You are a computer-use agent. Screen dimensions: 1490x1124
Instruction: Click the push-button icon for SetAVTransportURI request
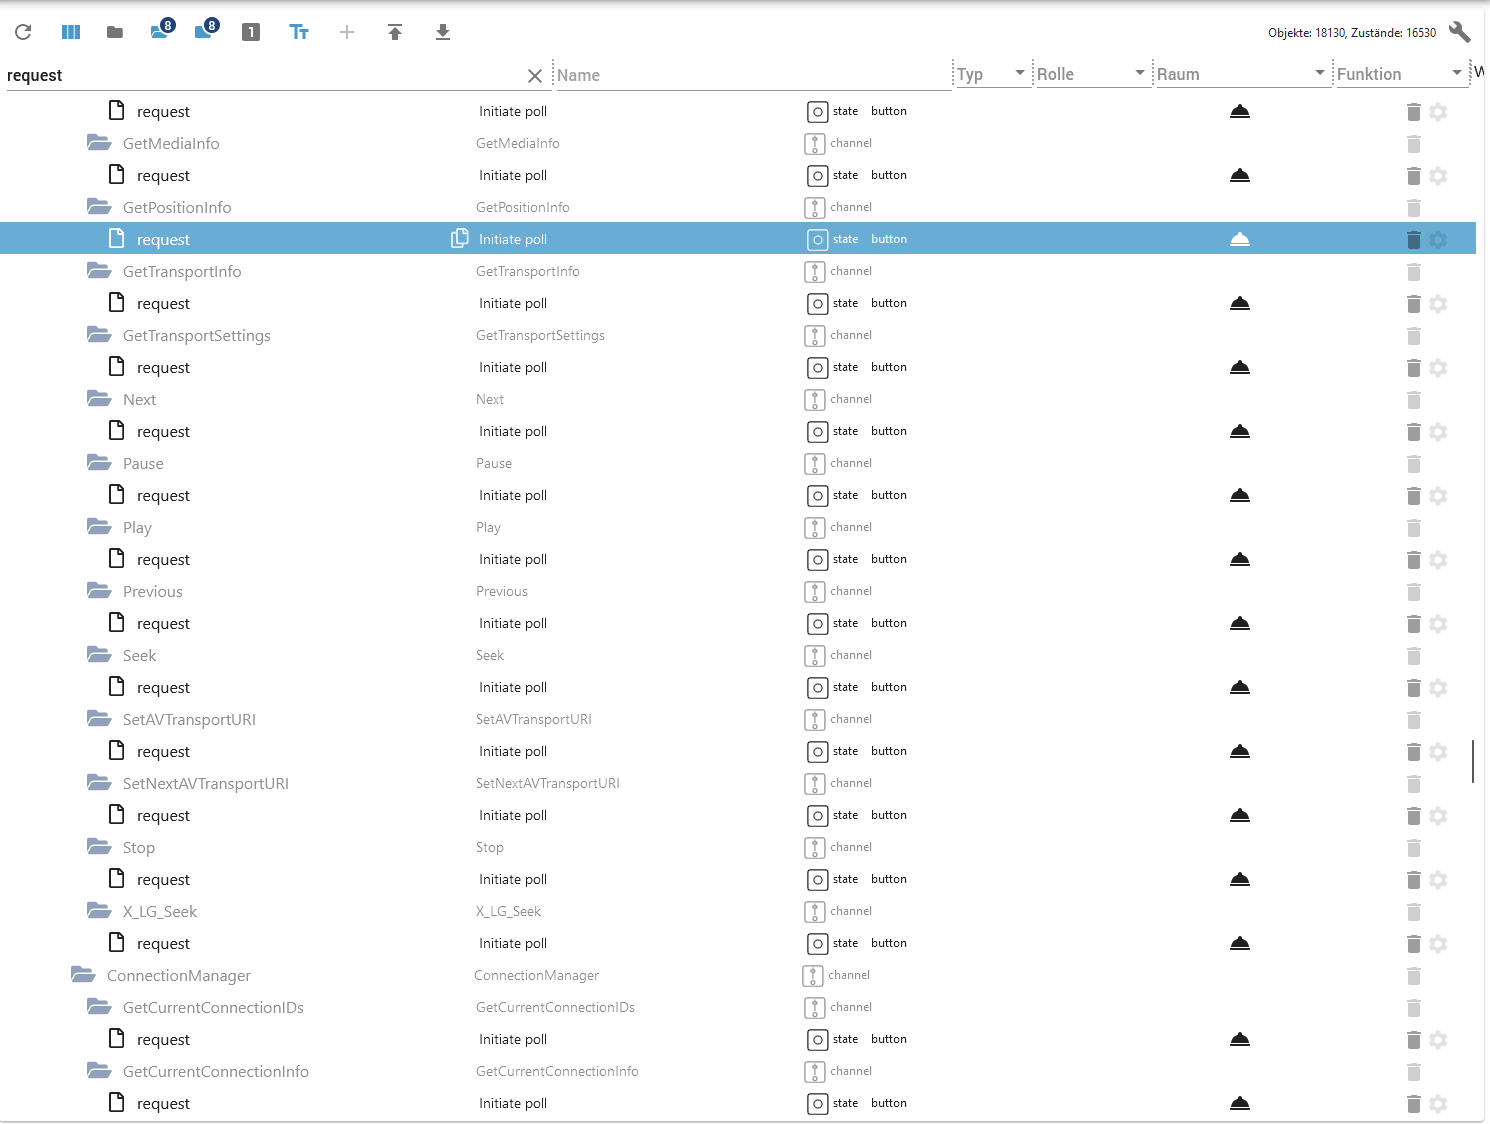[x=1240, y=751]
